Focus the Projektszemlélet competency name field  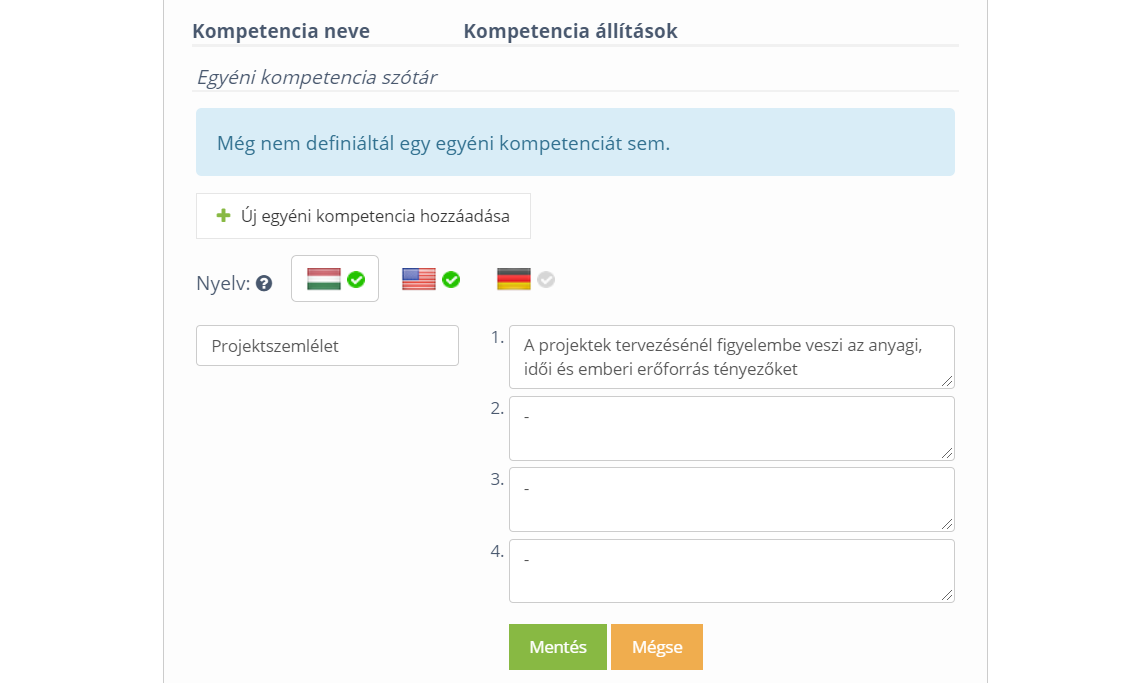click(327, 346)
